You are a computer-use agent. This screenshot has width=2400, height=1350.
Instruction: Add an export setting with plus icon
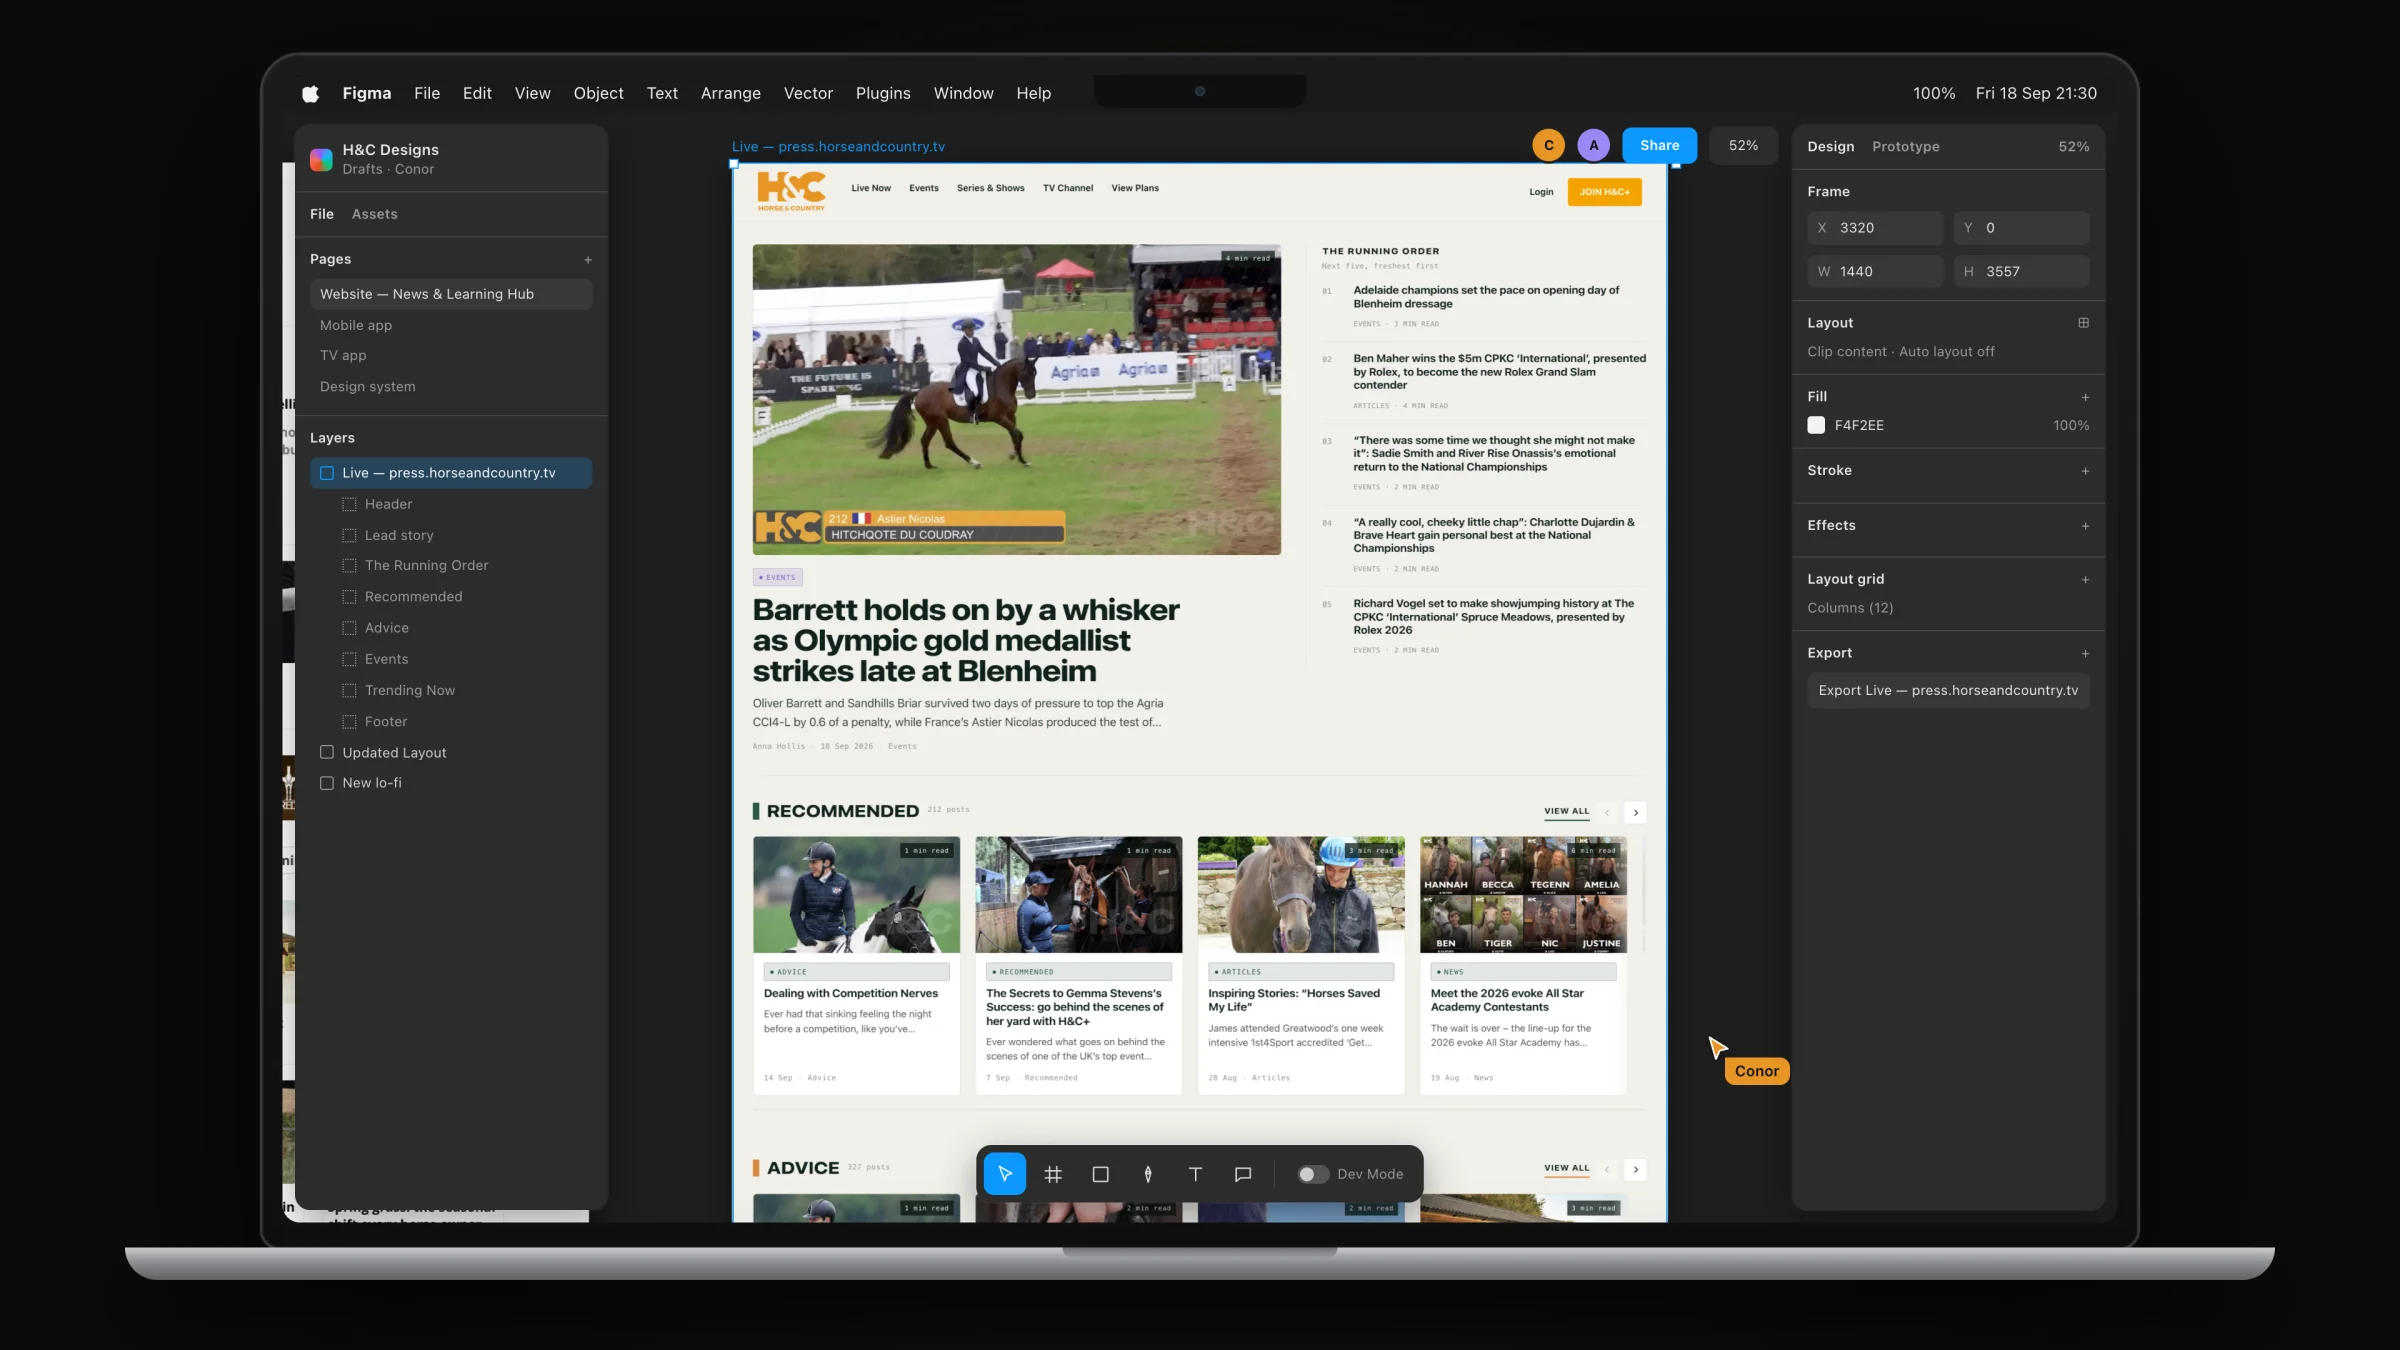coord(2085,654)
